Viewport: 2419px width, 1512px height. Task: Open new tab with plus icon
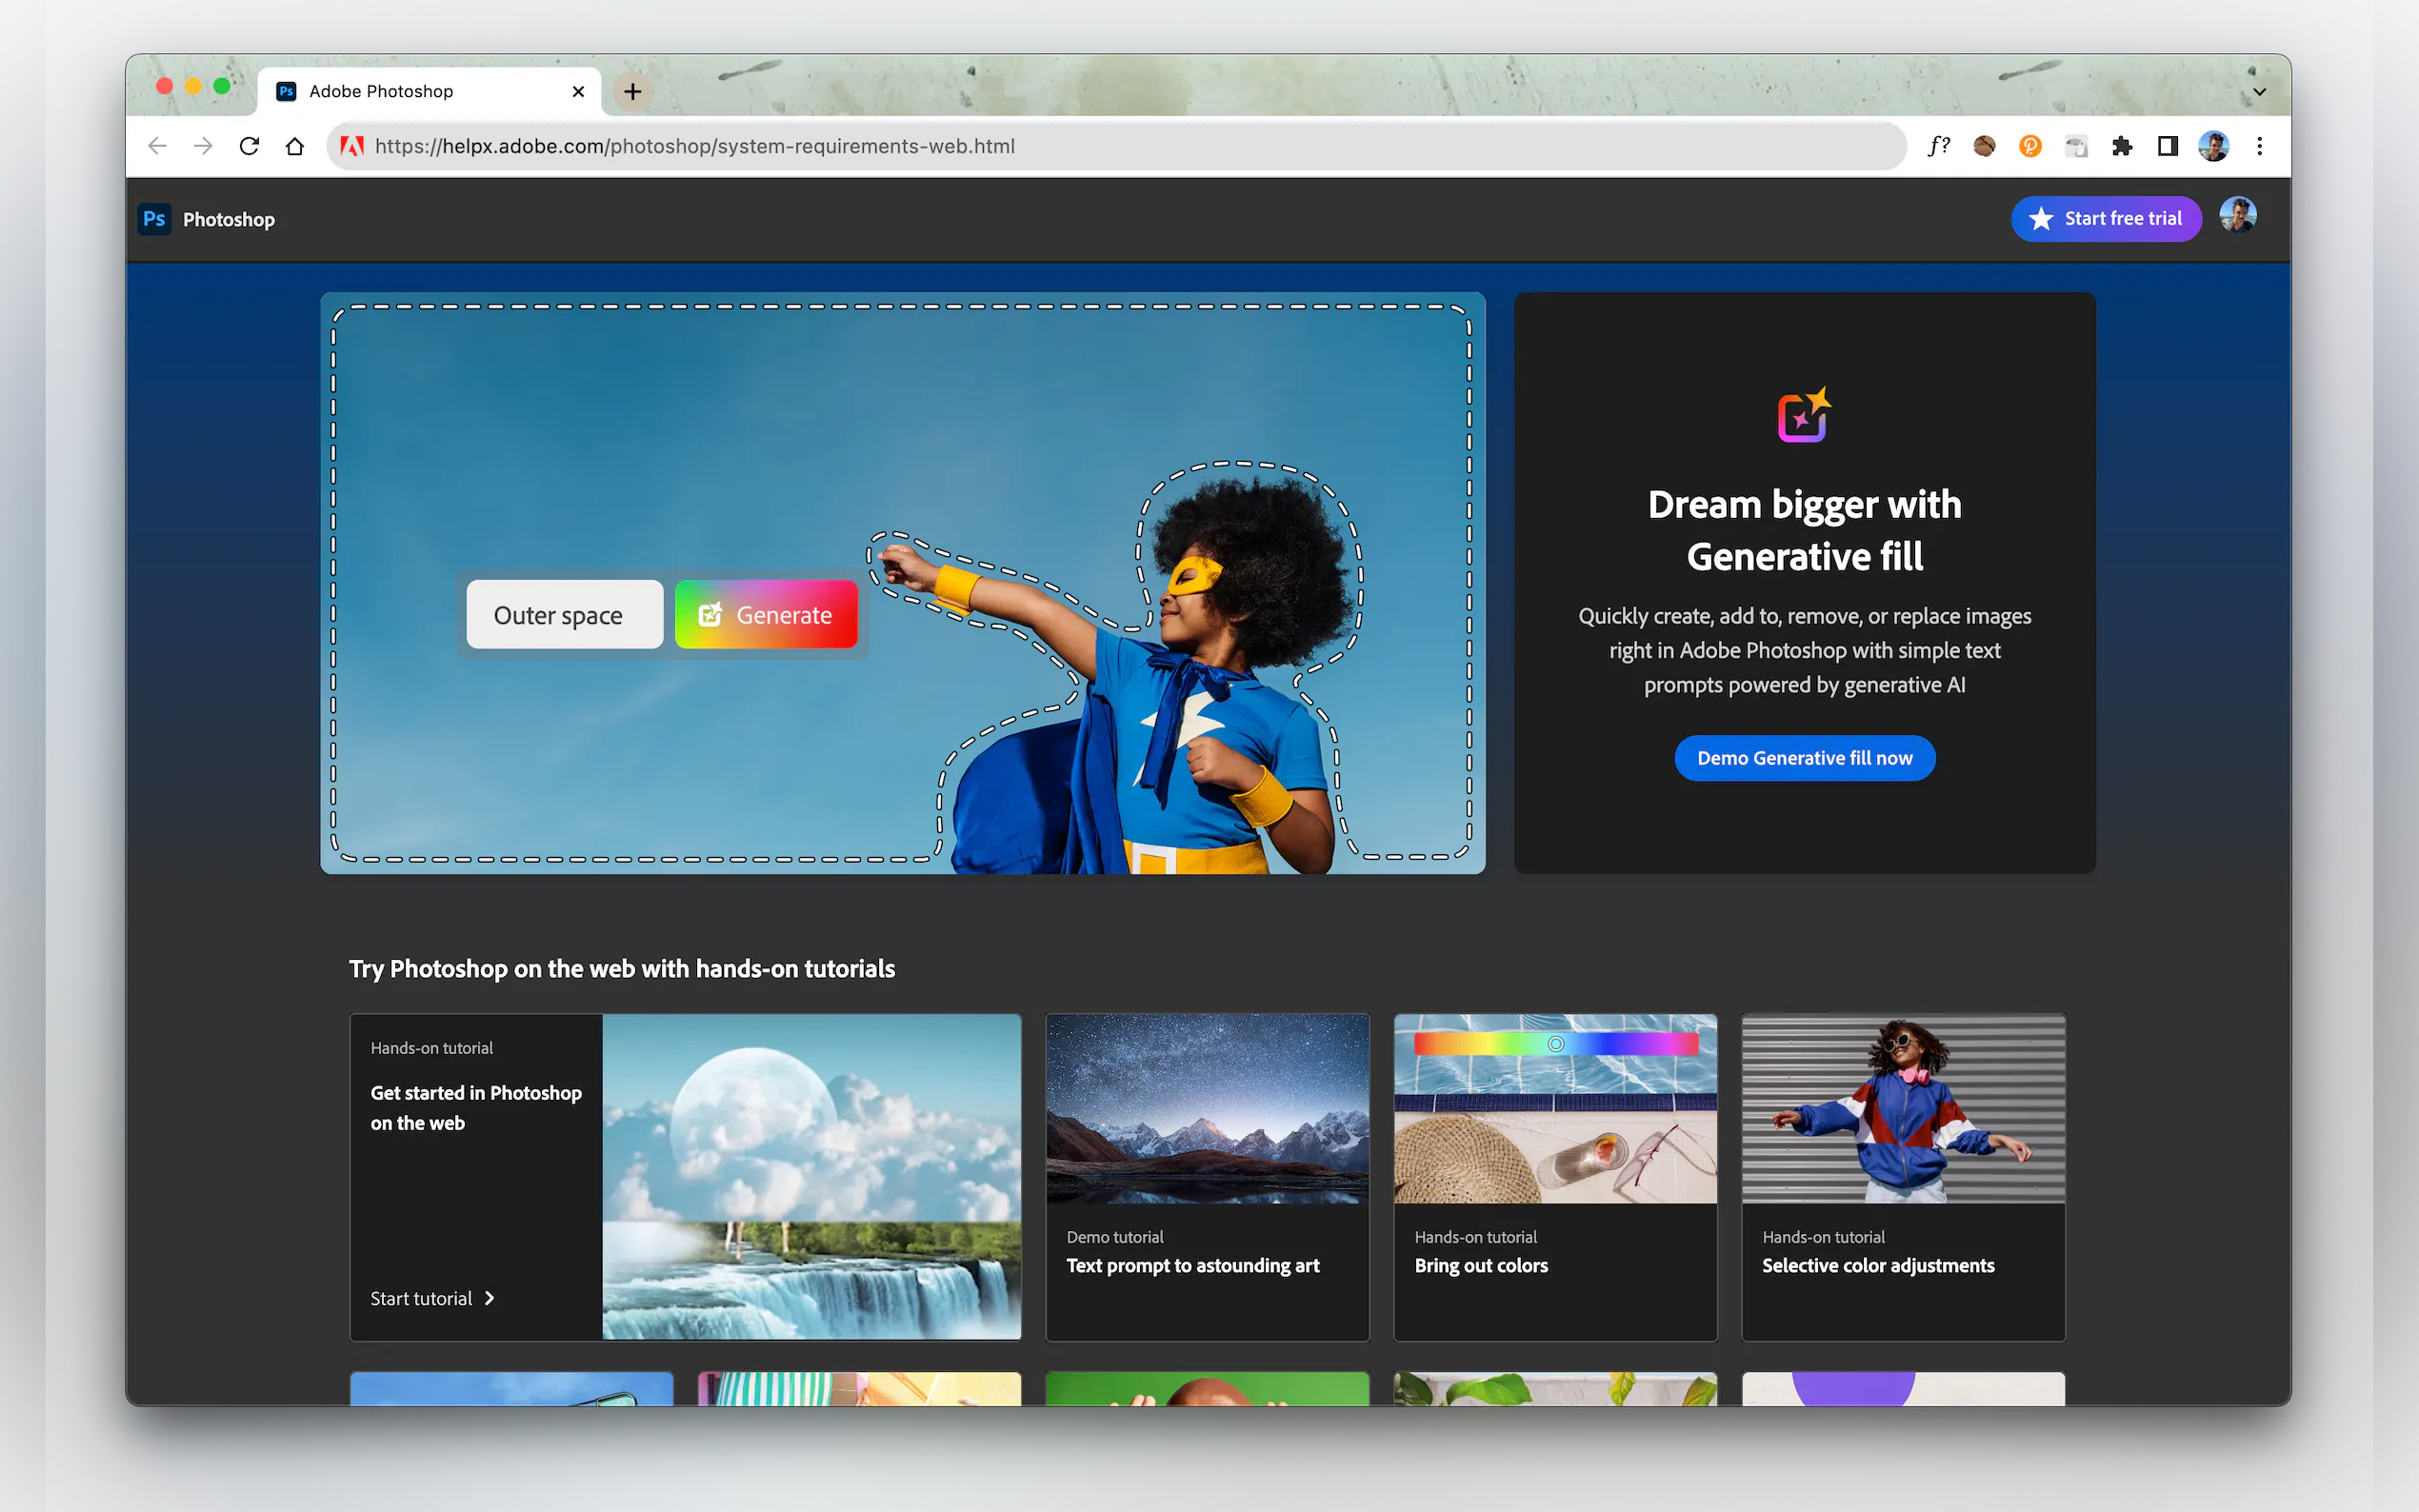pyautogui.click(x=632, y=92)
